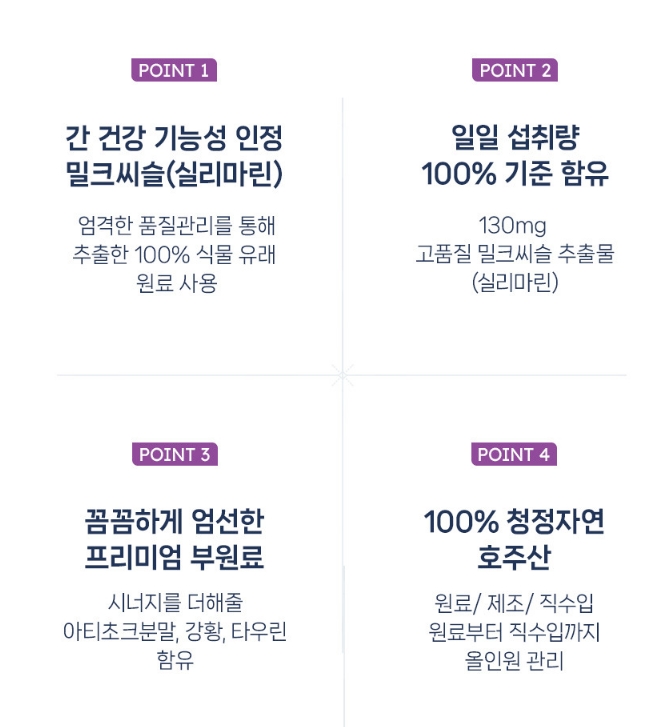The width and height of the screenshot is (656, 727).
Task: Click the 밀크씨슬(실리마린) heading line
Action: point(174,174)
